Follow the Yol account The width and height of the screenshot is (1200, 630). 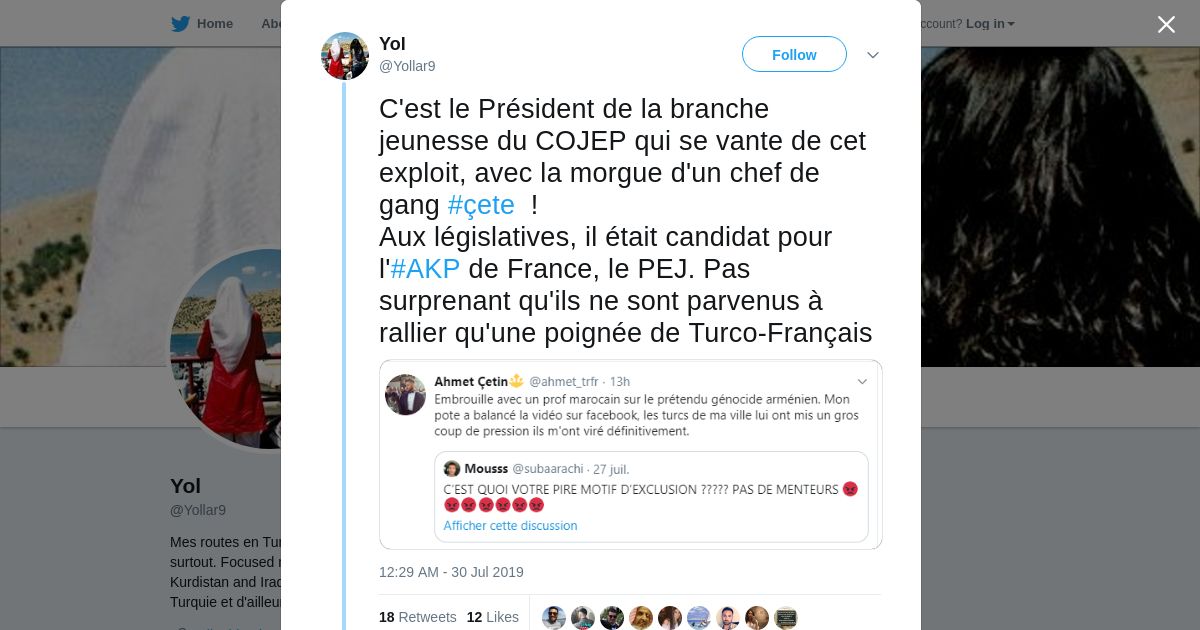pyautogui.click(x=794, y=55)
